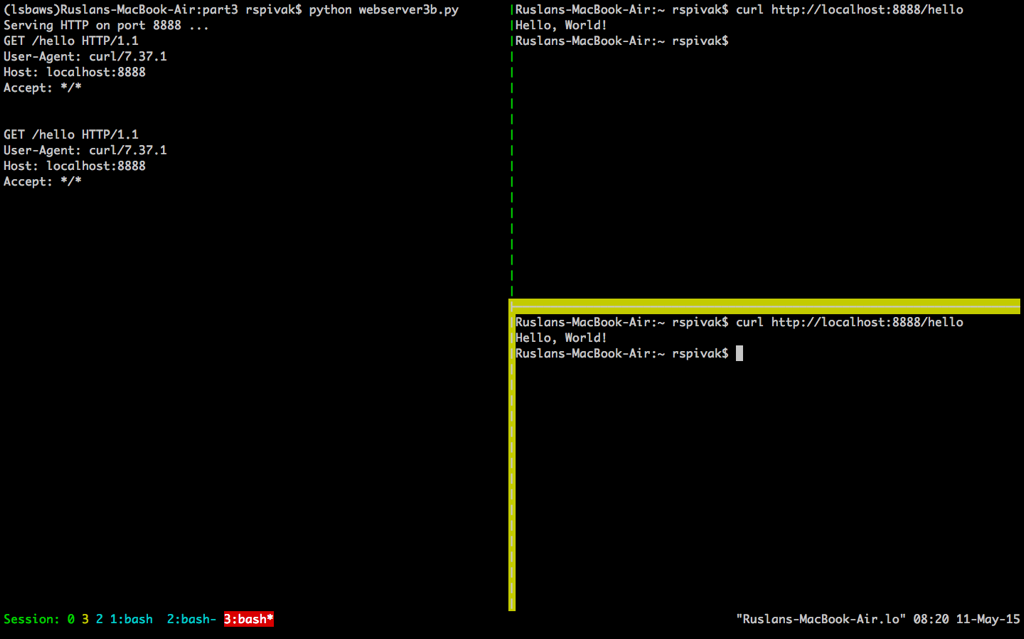Switch to the 1:bash window tab
The width and height of the screenshot is (1024, 639).
click(x=131, y=620)
